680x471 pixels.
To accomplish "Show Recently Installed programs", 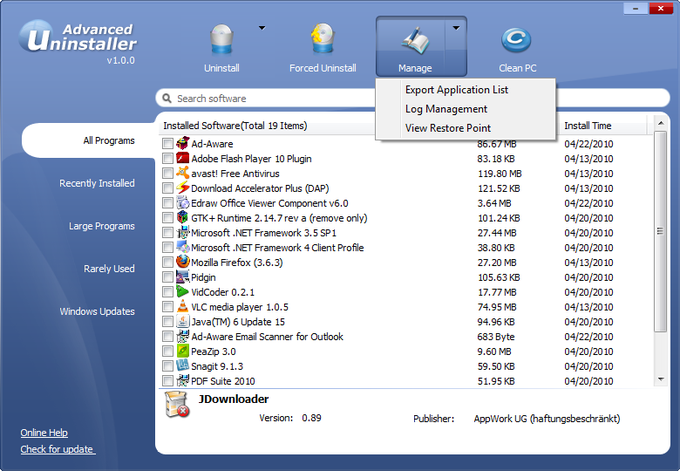I will tap(97, 183).
